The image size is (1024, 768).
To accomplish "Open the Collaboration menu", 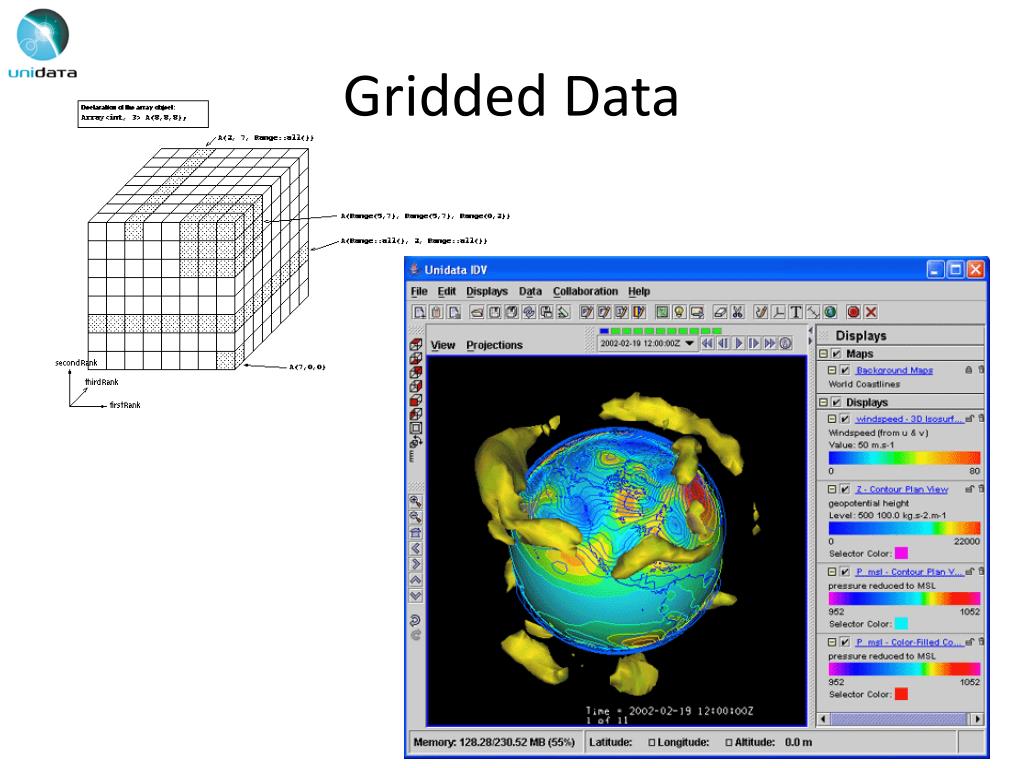I will [585, 291].
